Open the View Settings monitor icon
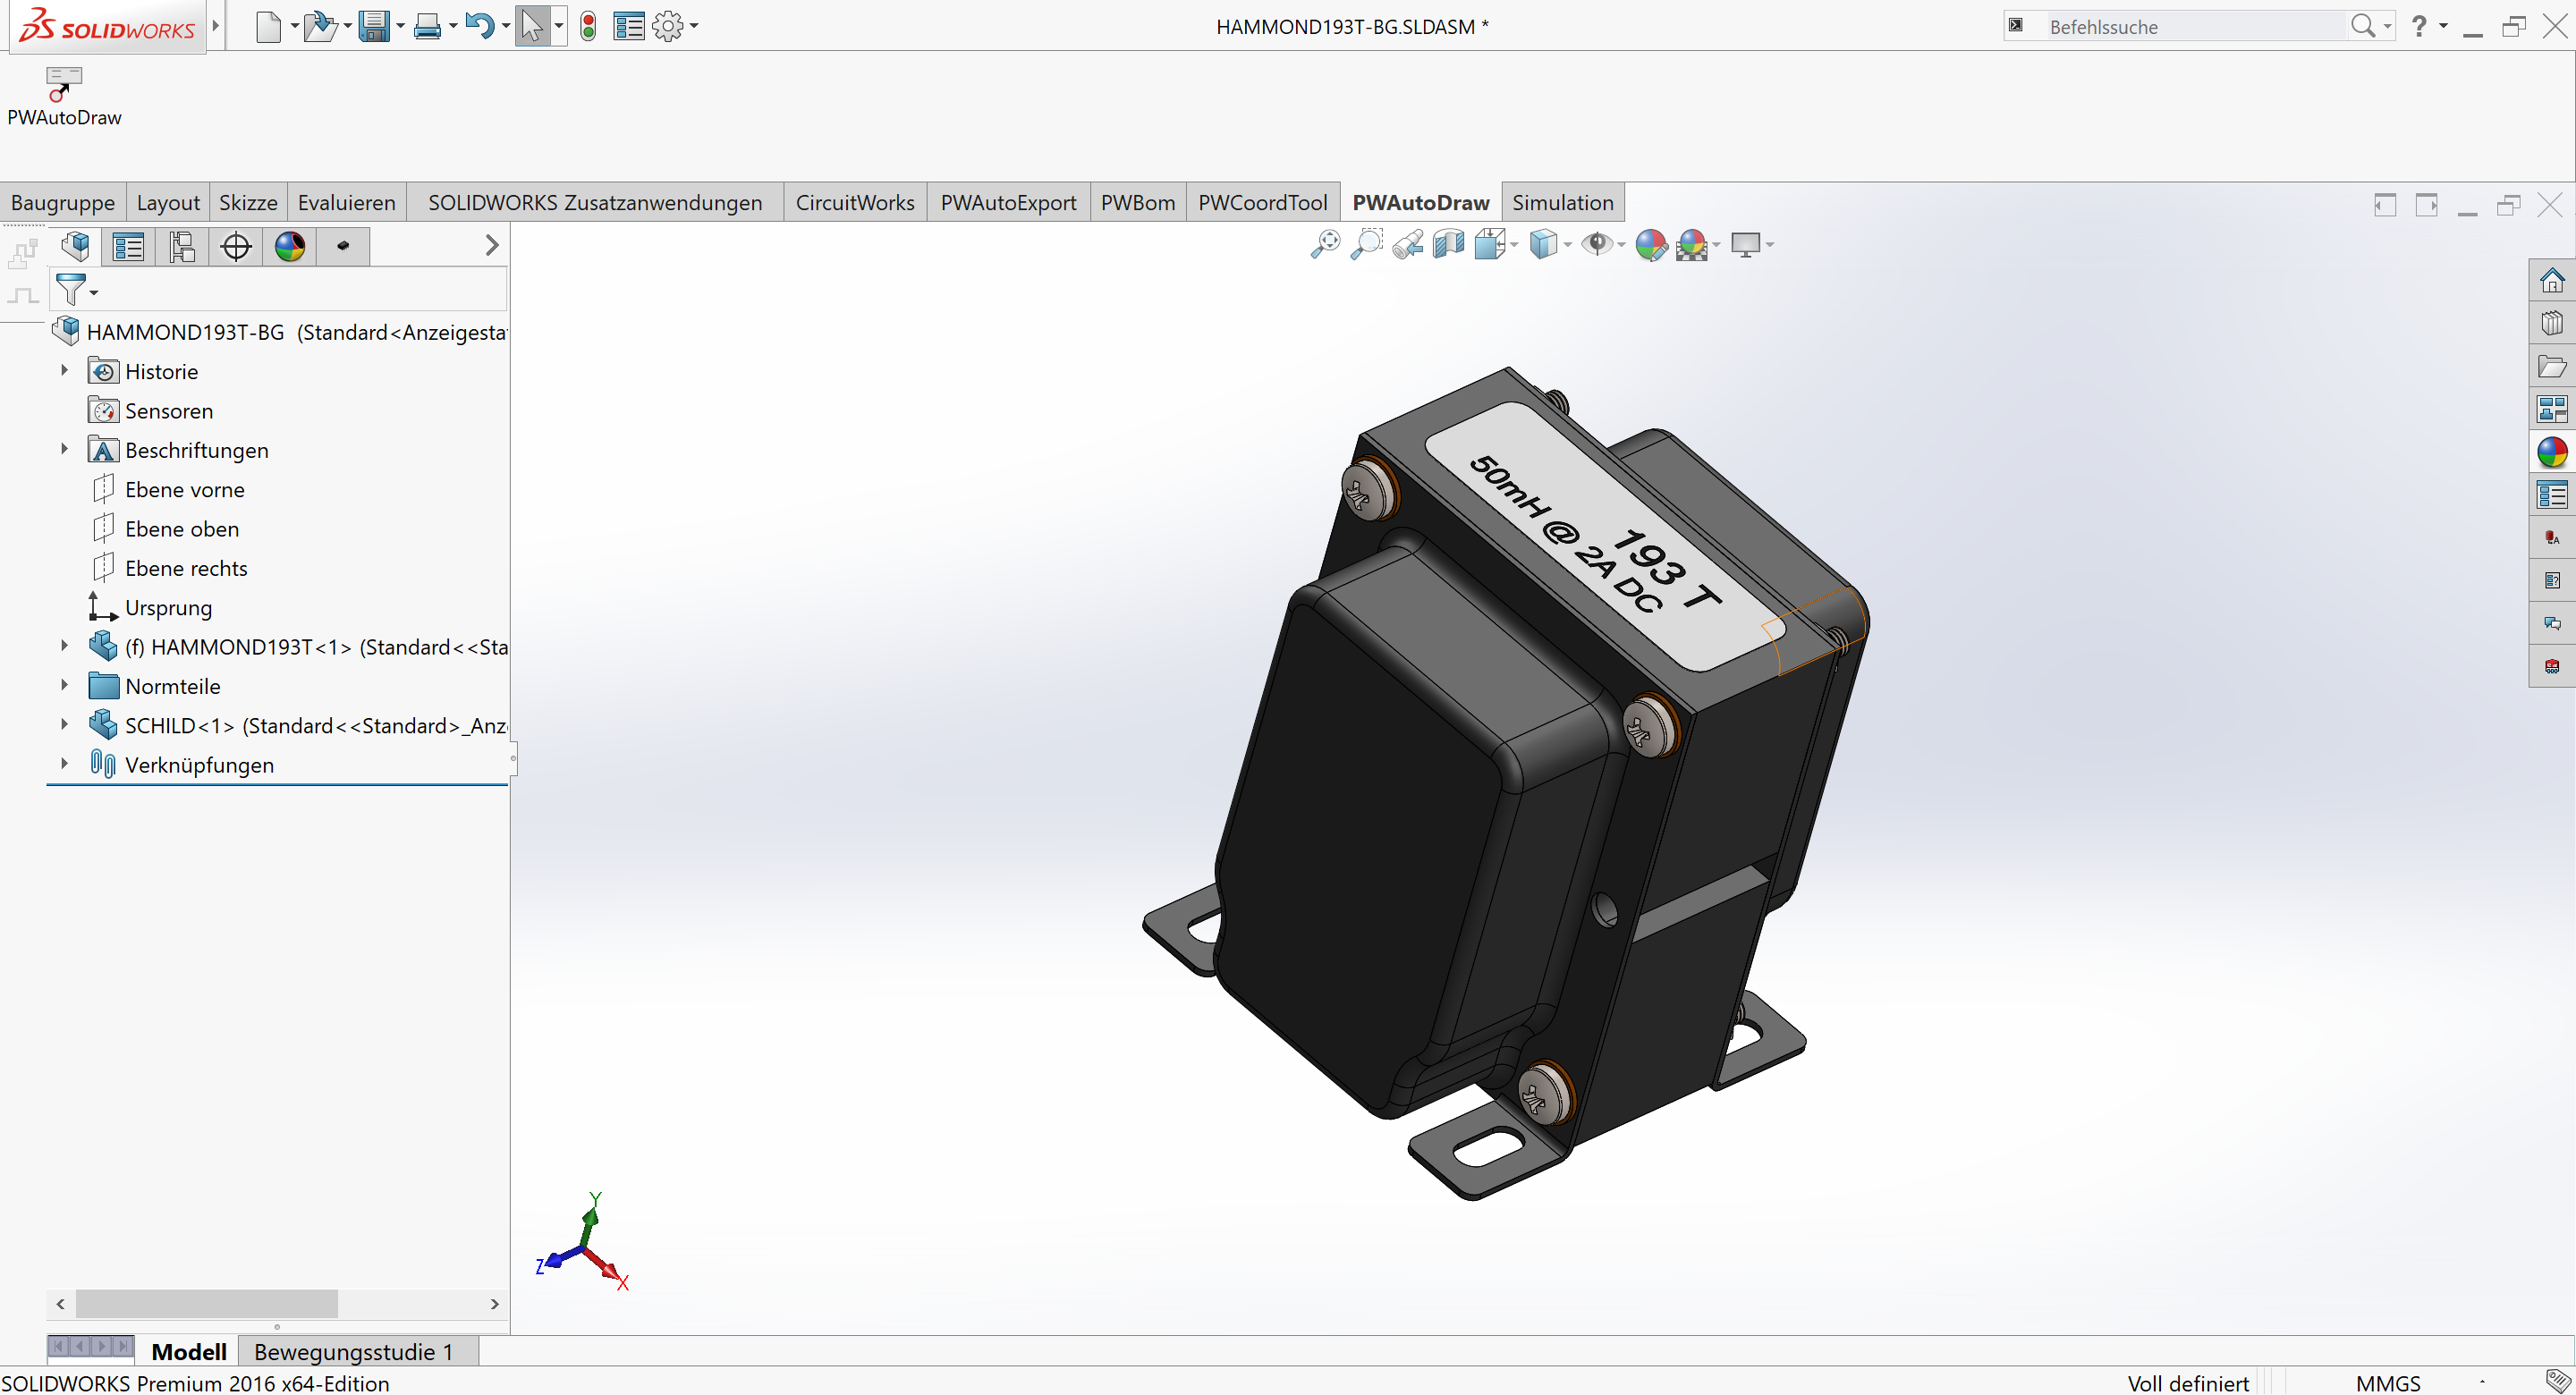Viewport: 2576px width, 1395px height. (x=1746, y=245)
